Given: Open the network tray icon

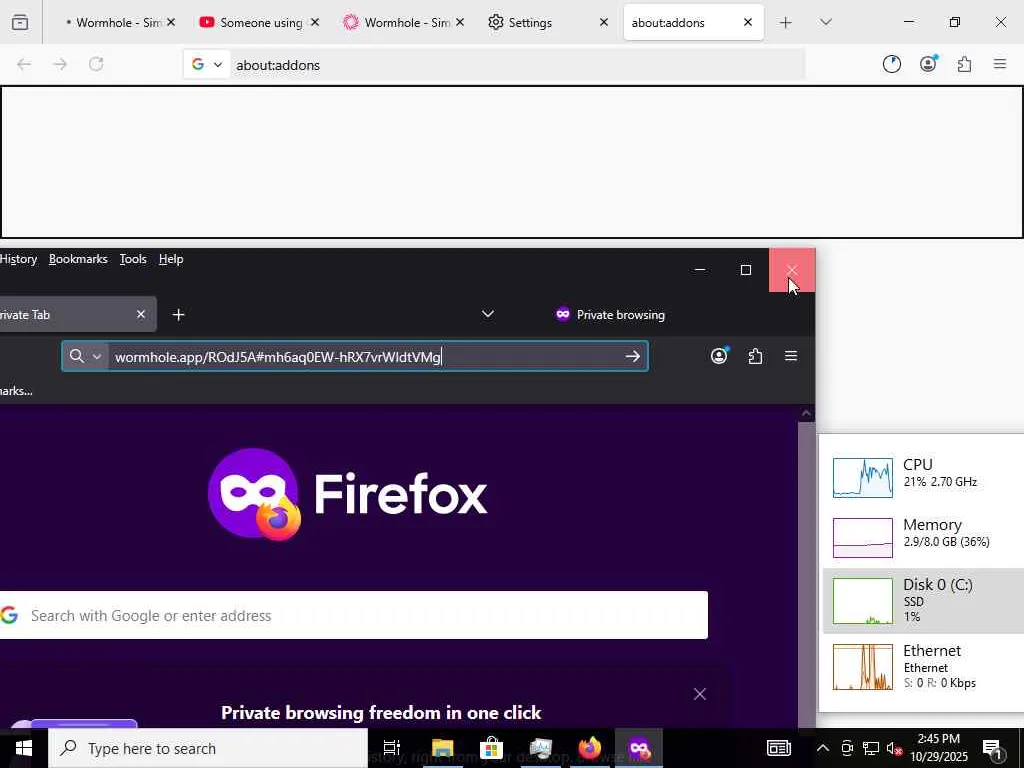Looking at the screenshot, I should (871, 748).
